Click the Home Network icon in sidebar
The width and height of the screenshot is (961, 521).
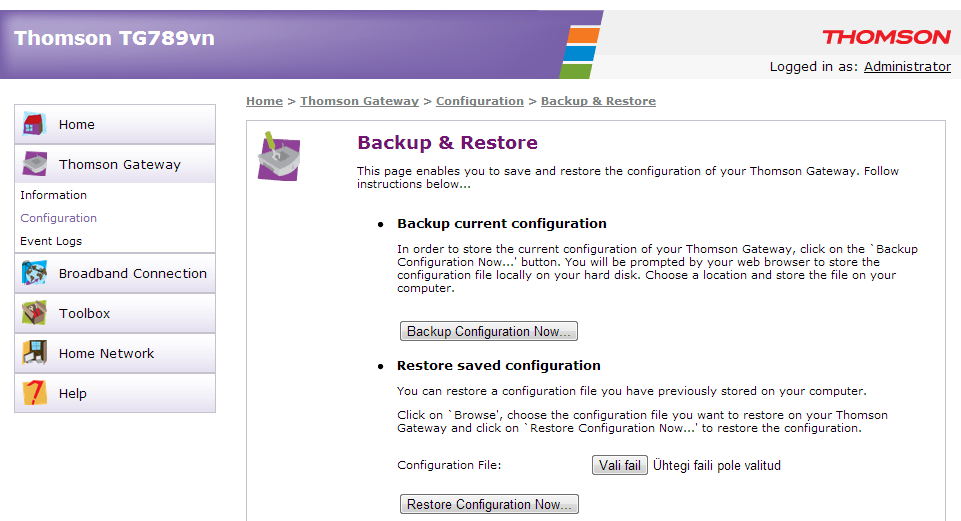coord(34,353)
